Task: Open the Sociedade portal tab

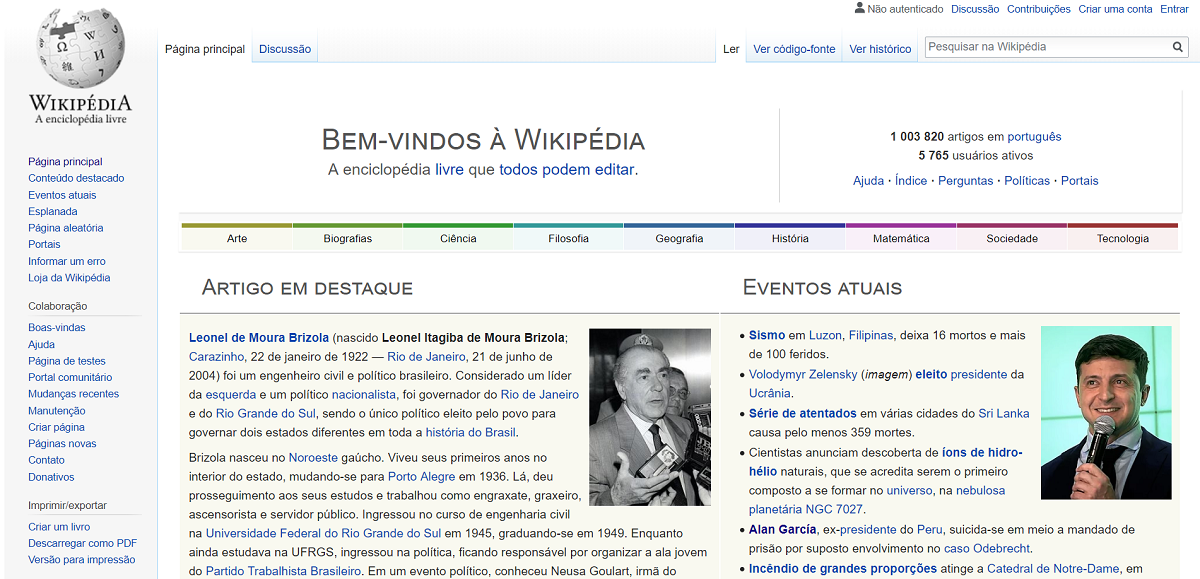Action: [1012, 238]
